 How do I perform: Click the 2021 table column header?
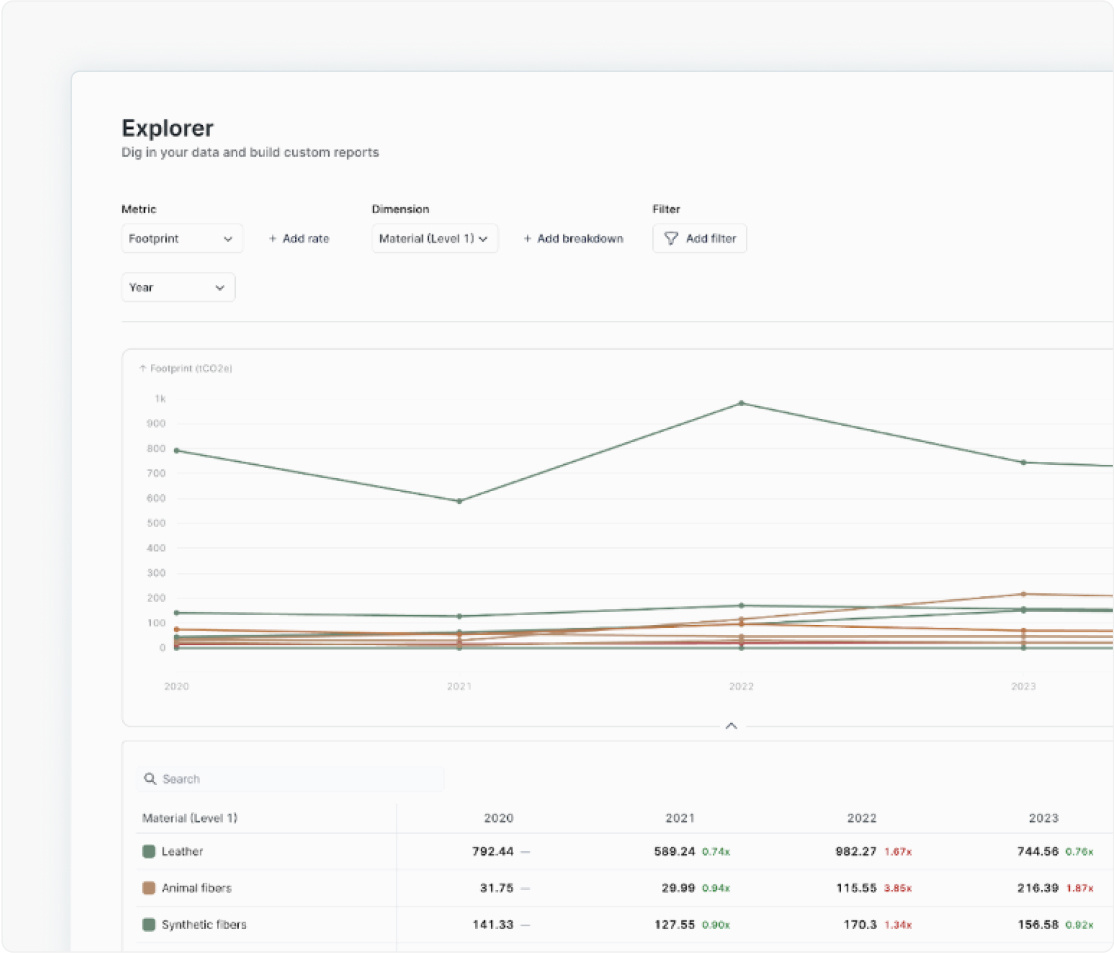(x=680, y=818)
